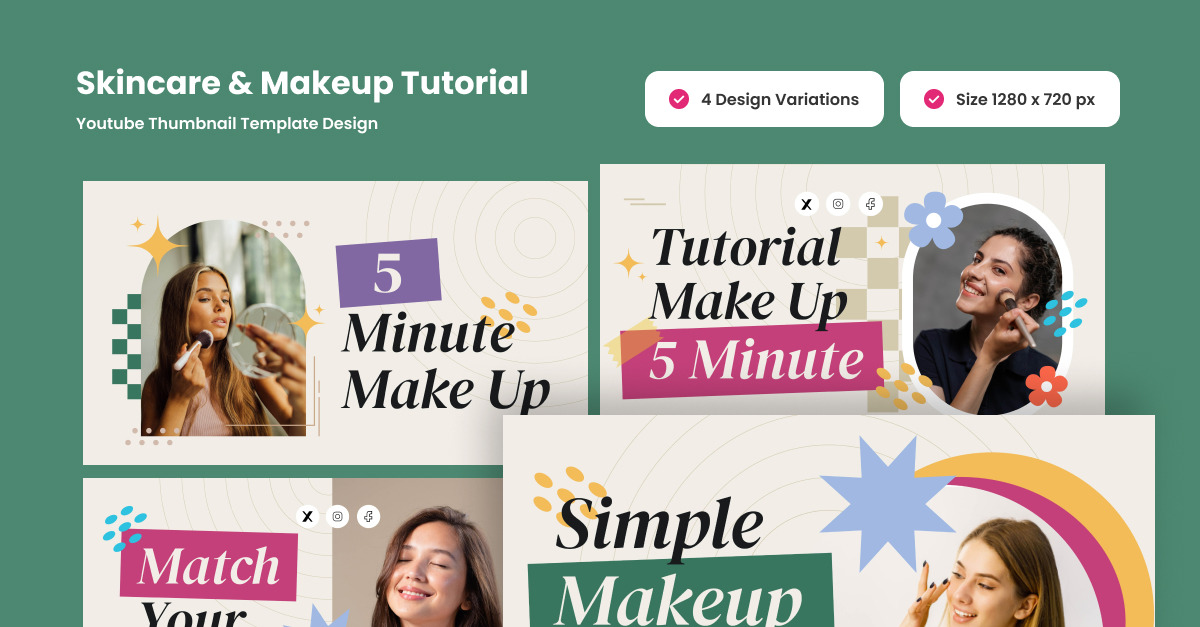
Task: Click the green Makeup banner
Action: 680,595
